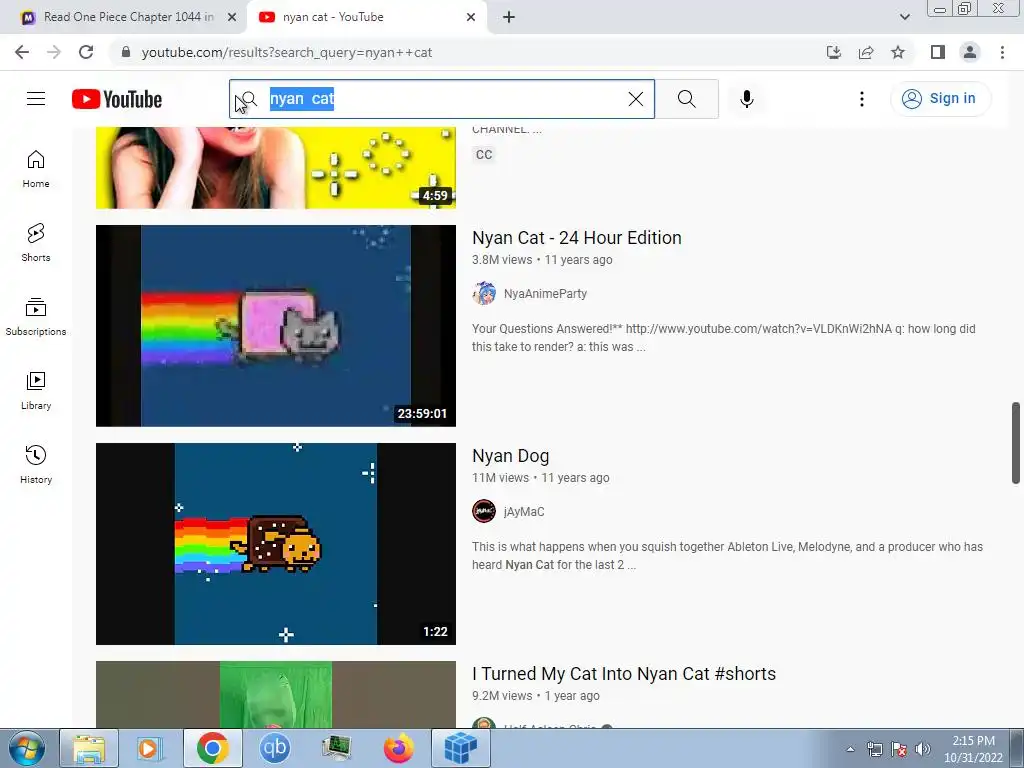The height and width of the screenshot is (768, 1024).
Task: Open Nyan Cat 24 Hour Edition thumbnail
Action: 276,326
